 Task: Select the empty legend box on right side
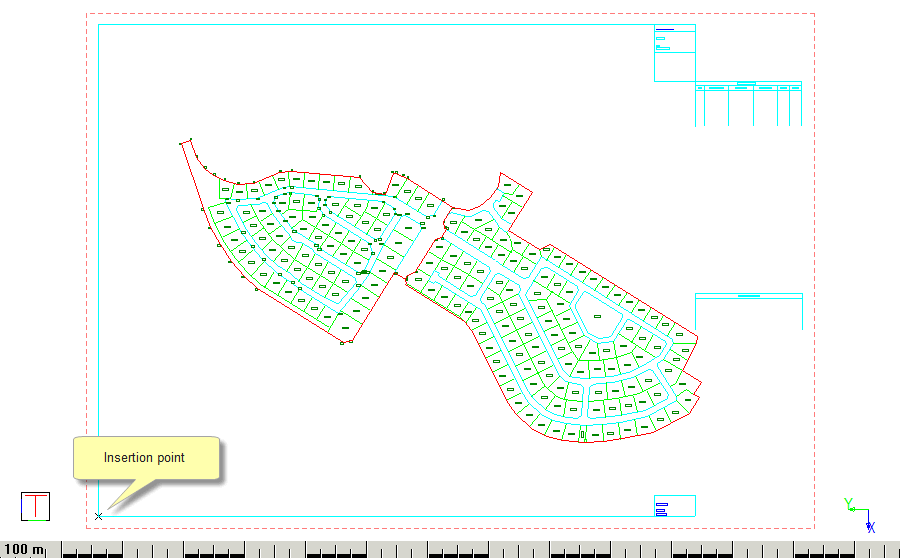[x=748, y=312]
